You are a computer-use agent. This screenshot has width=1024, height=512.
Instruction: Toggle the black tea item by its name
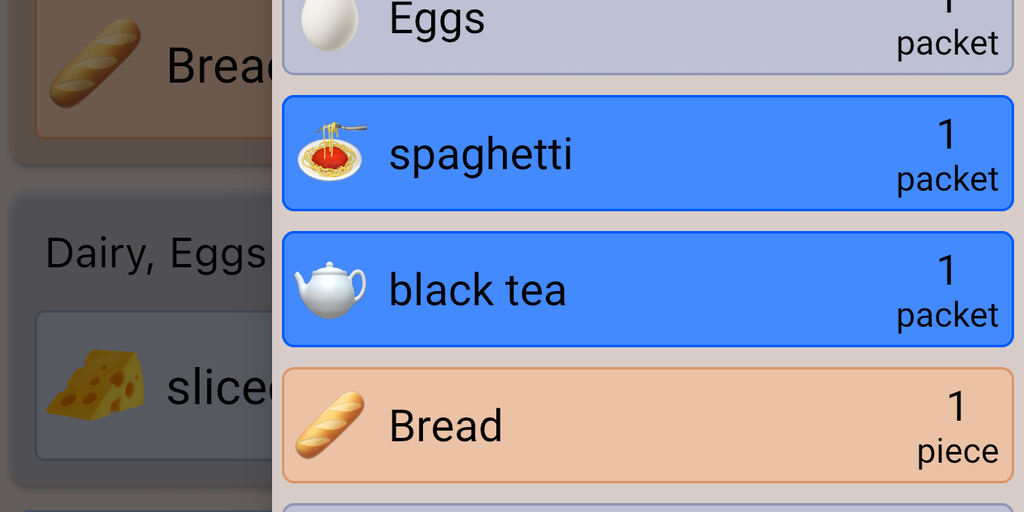click(477, 291)
